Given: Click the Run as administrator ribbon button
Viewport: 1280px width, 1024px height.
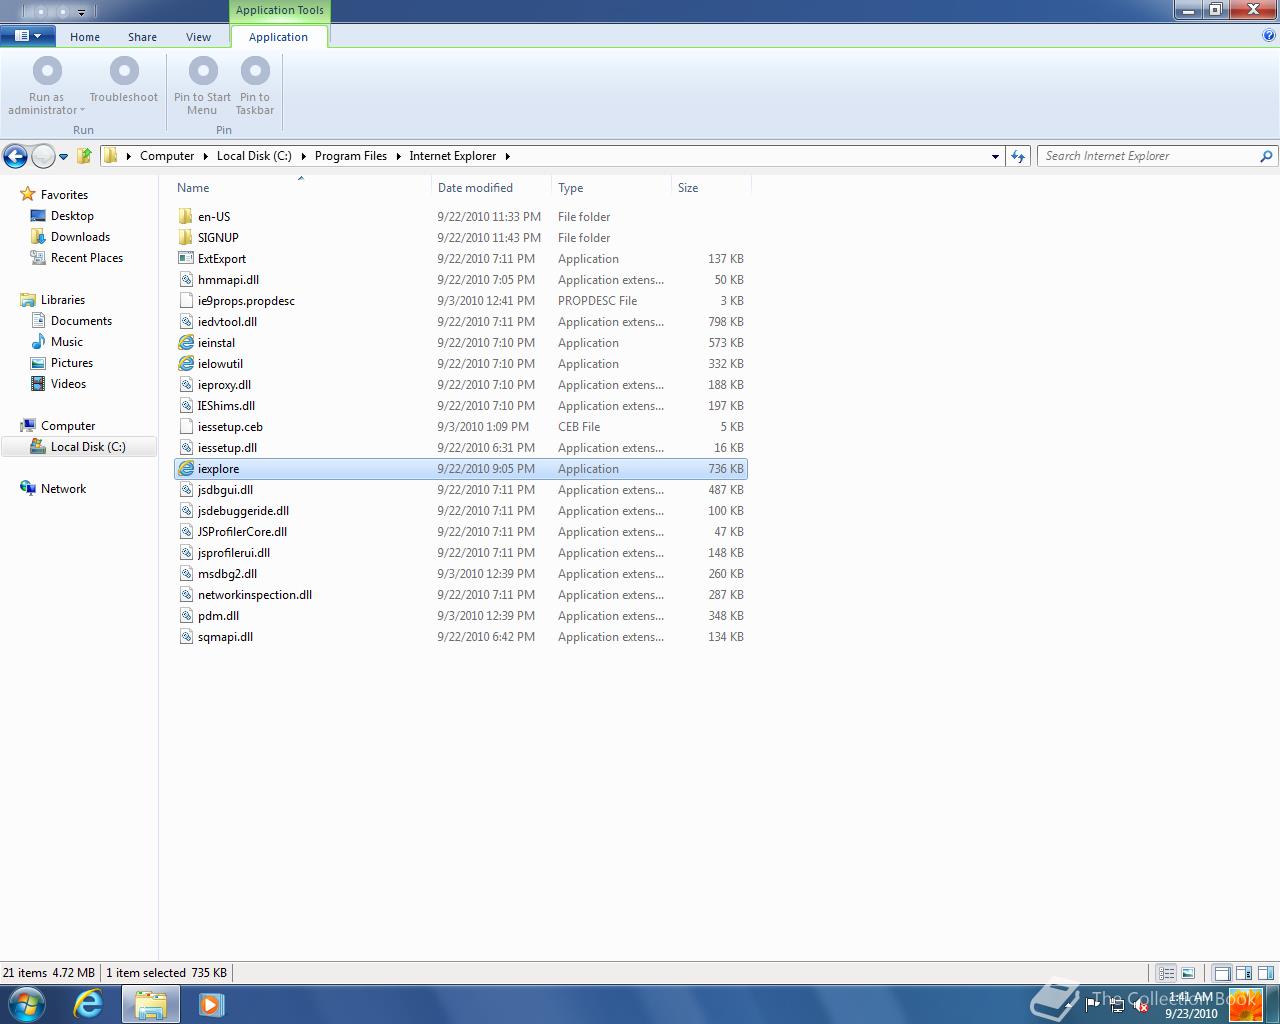Looking at the screenshot, I should (x=46, y=85).
